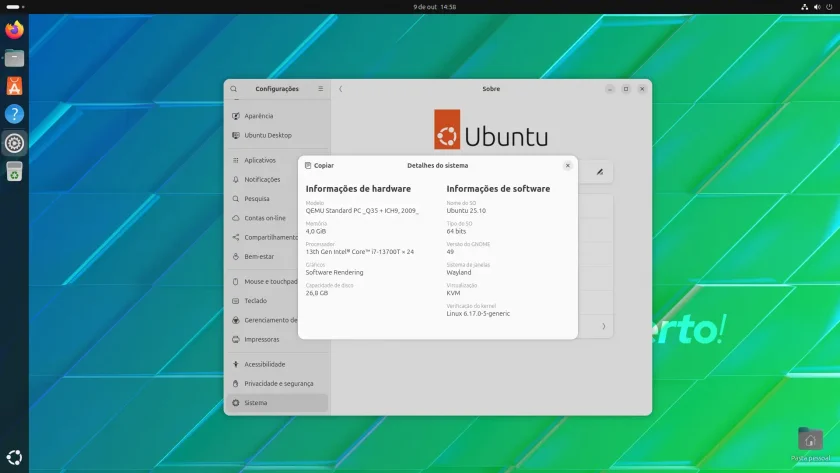Click the Notificações bell icon
The image size is (840, 473).
click(x=236, y=179)
